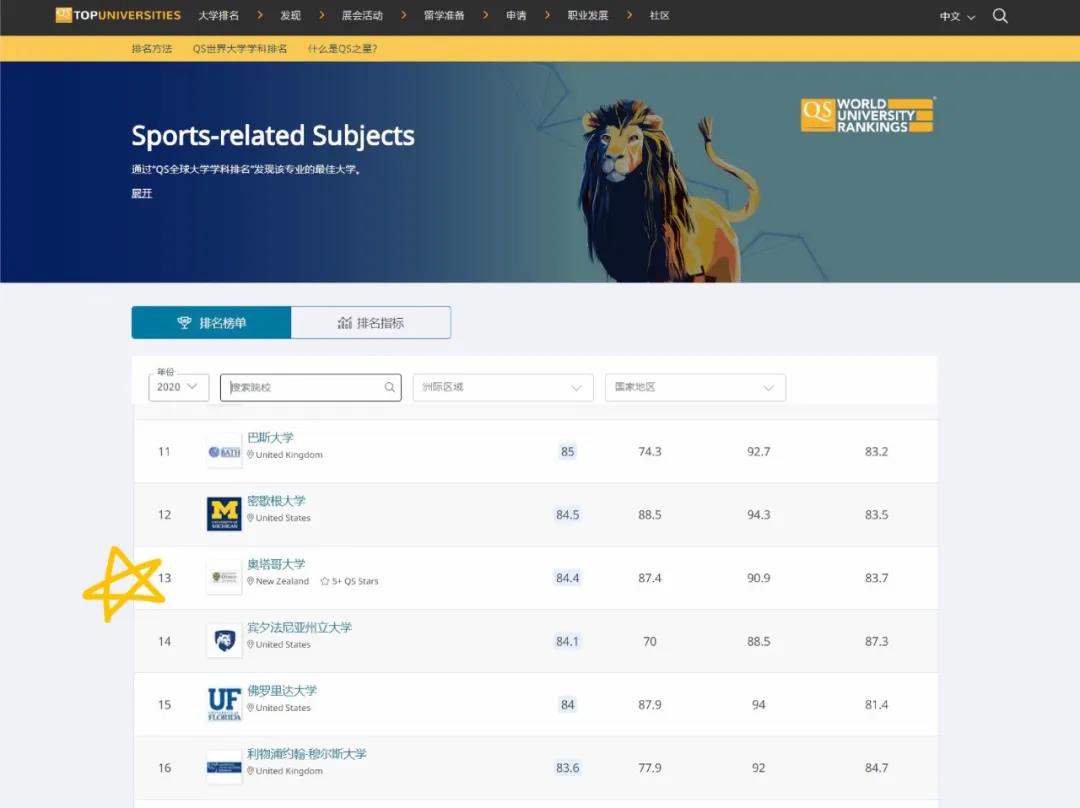The height and width of the screenshot is (808, 1080).
Task: Expand the 国家地区 country dropdown
Action: [x=695, y=387]
